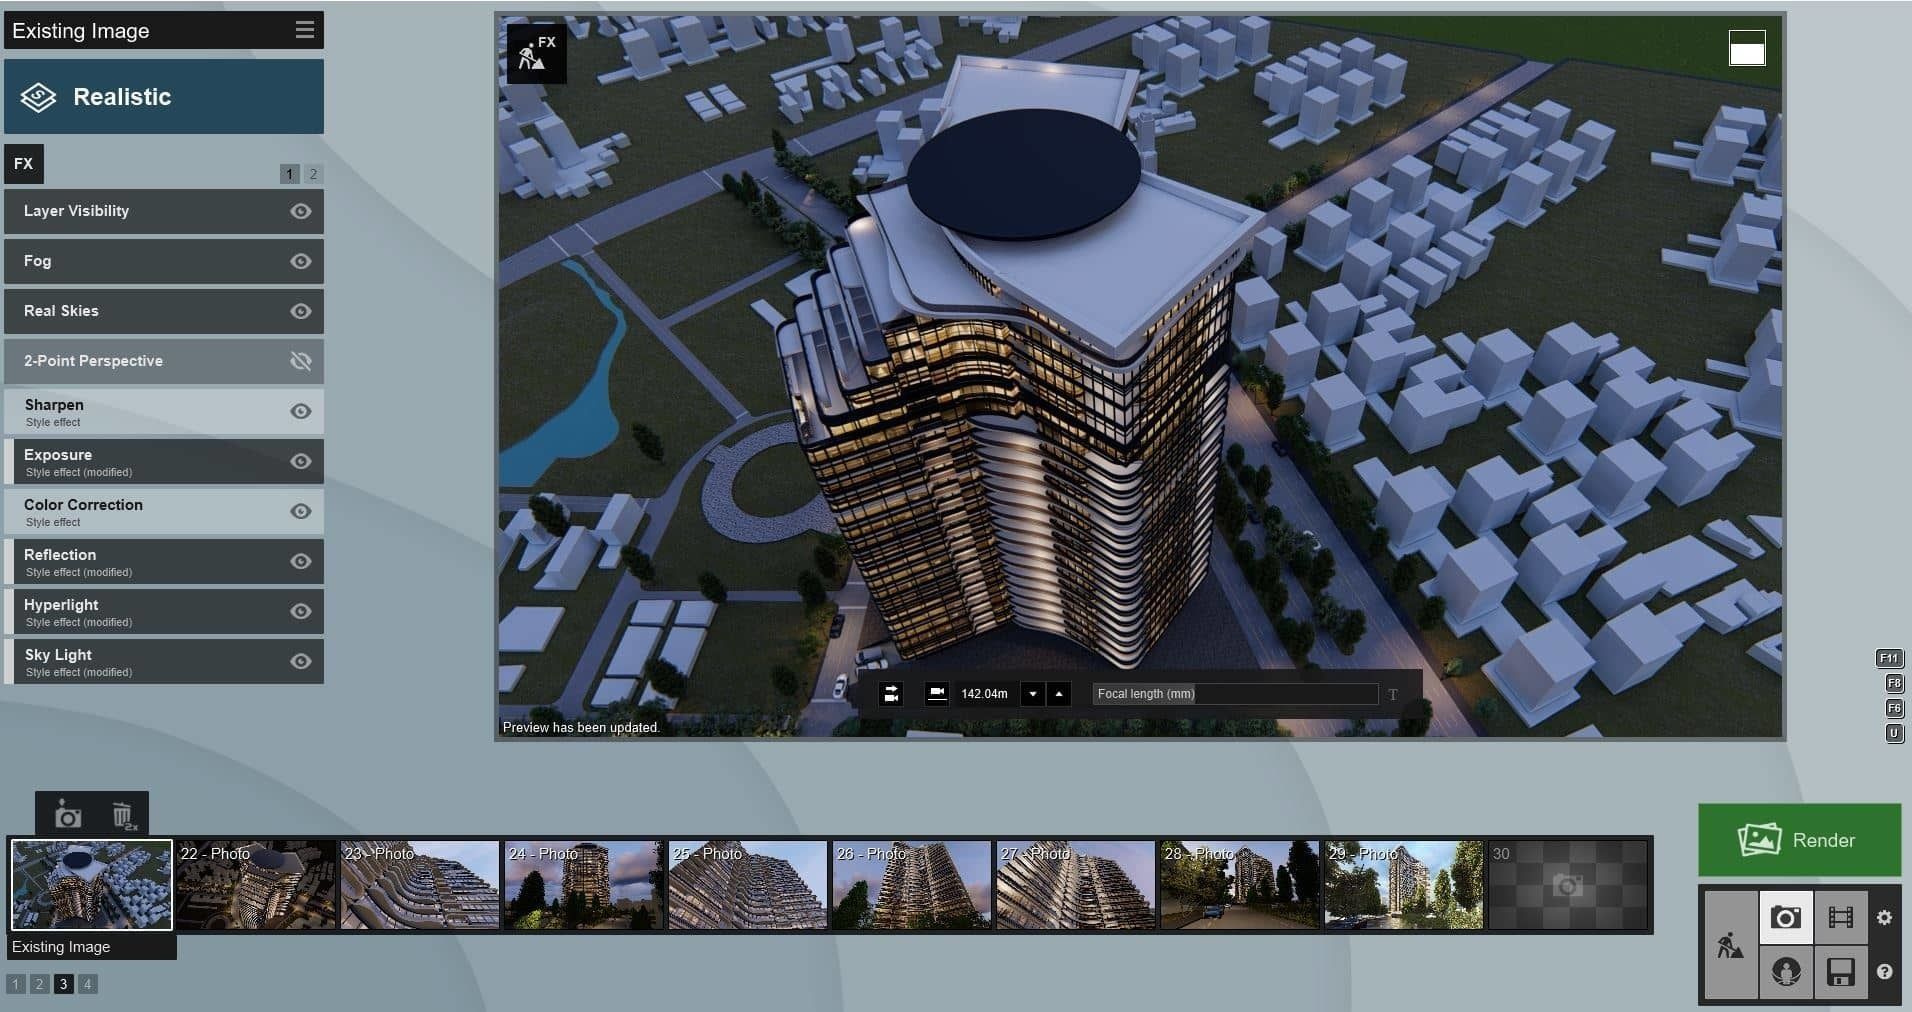
Task: Open the Color Correction style effect
Action: pyautogui.click(x=164, y=511)
